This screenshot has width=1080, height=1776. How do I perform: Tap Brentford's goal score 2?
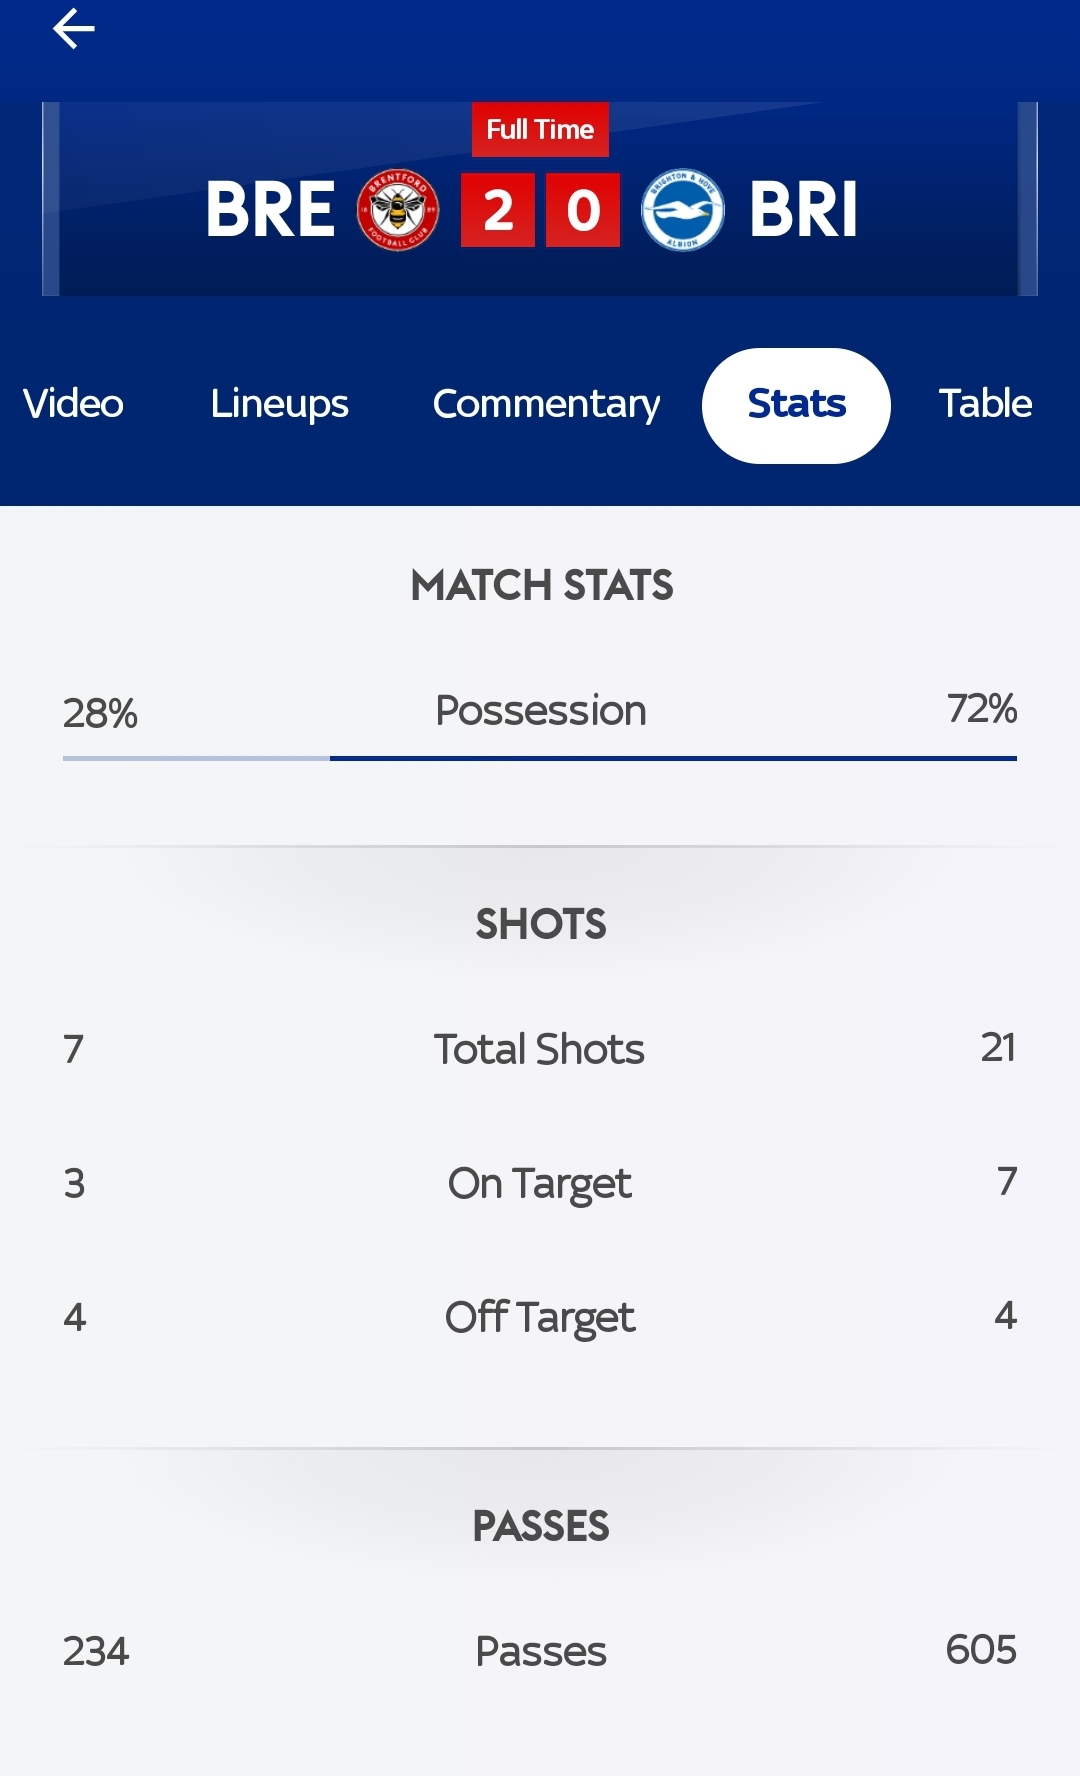pos(498,210)
